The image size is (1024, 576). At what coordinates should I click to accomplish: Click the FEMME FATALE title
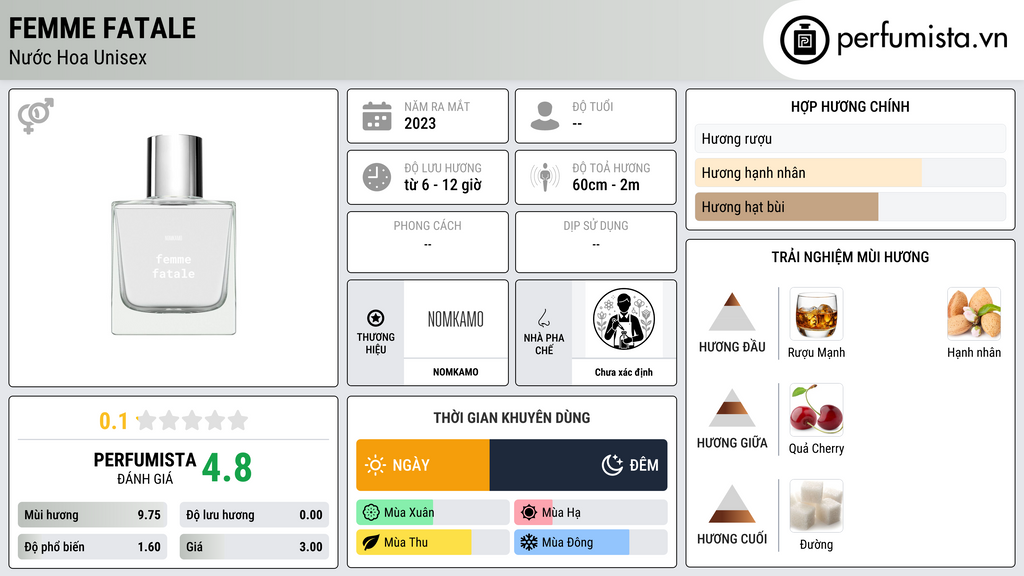[102, 28]
